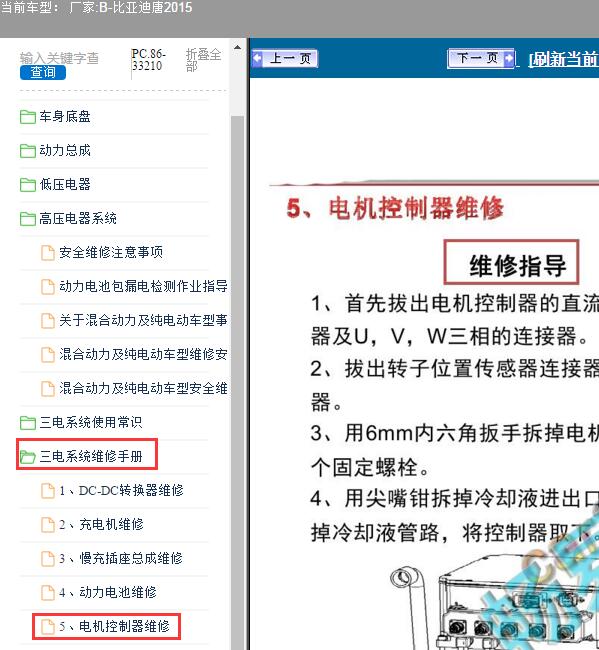599x650 pixels.
Task: Click document icon beside 3、慢充插座总成维修
Action: tap(48, 559)
